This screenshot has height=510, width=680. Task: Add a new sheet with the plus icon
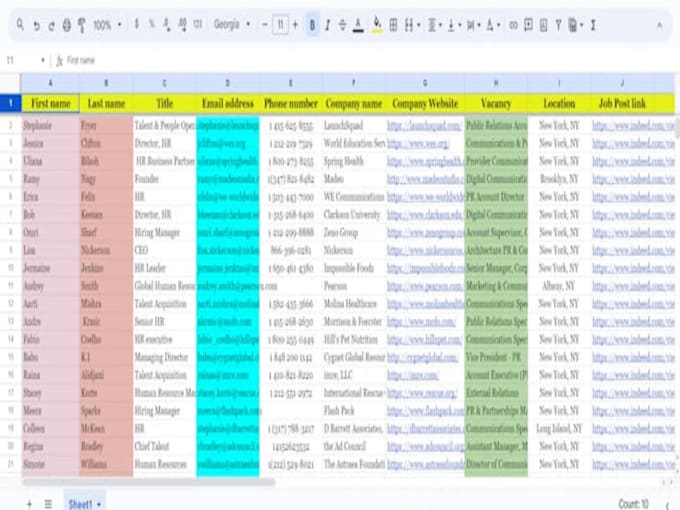[29, 504]
